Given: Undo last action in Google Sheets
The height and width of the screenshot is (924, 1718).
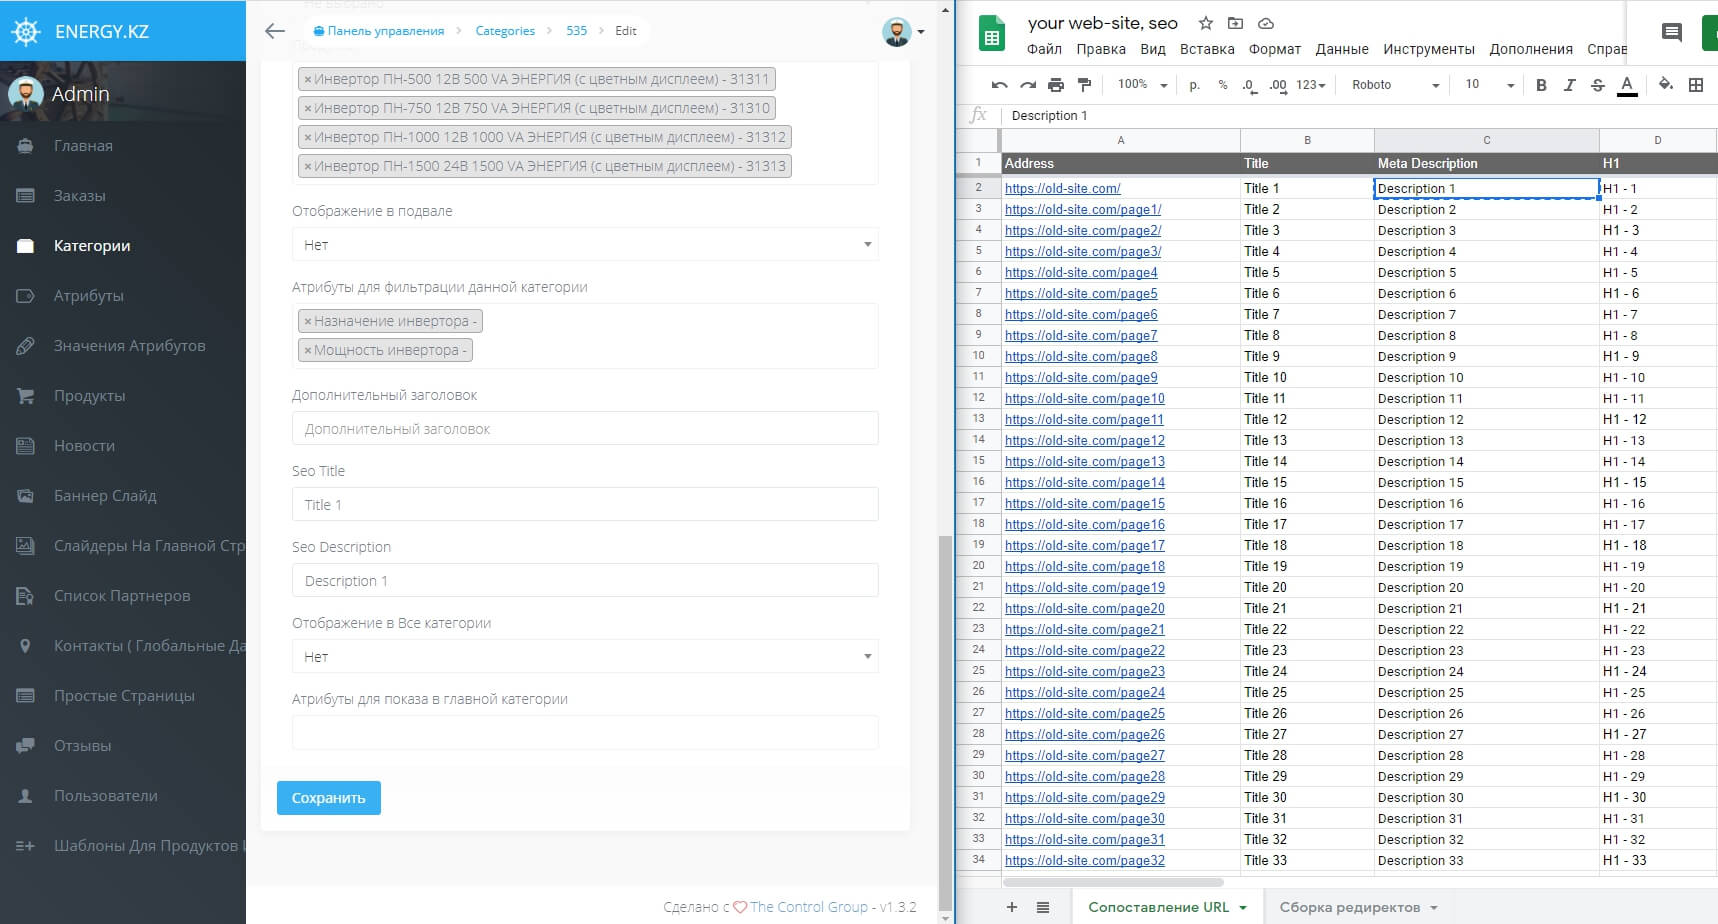Looking at the screenshot, I should click(999, 85).
